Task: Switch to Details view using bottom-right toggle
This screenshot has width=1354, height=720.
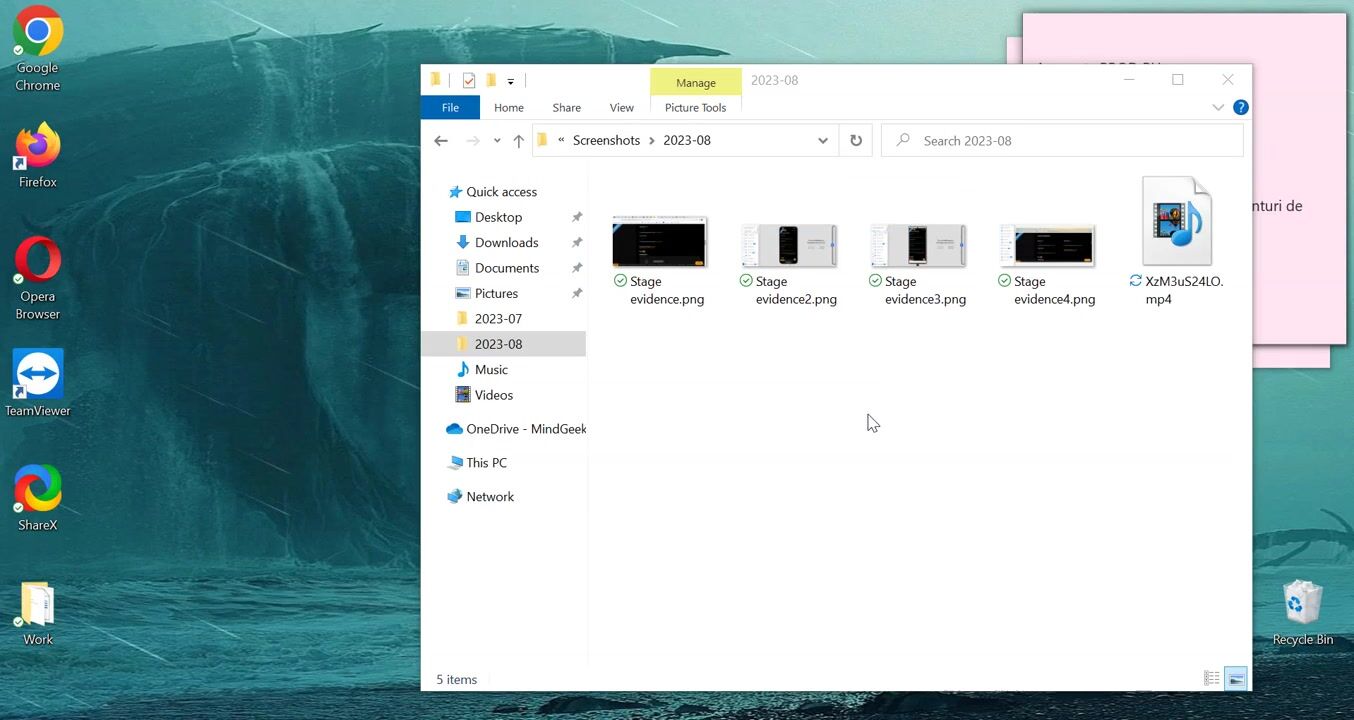Action: (x=1212, y=679)
